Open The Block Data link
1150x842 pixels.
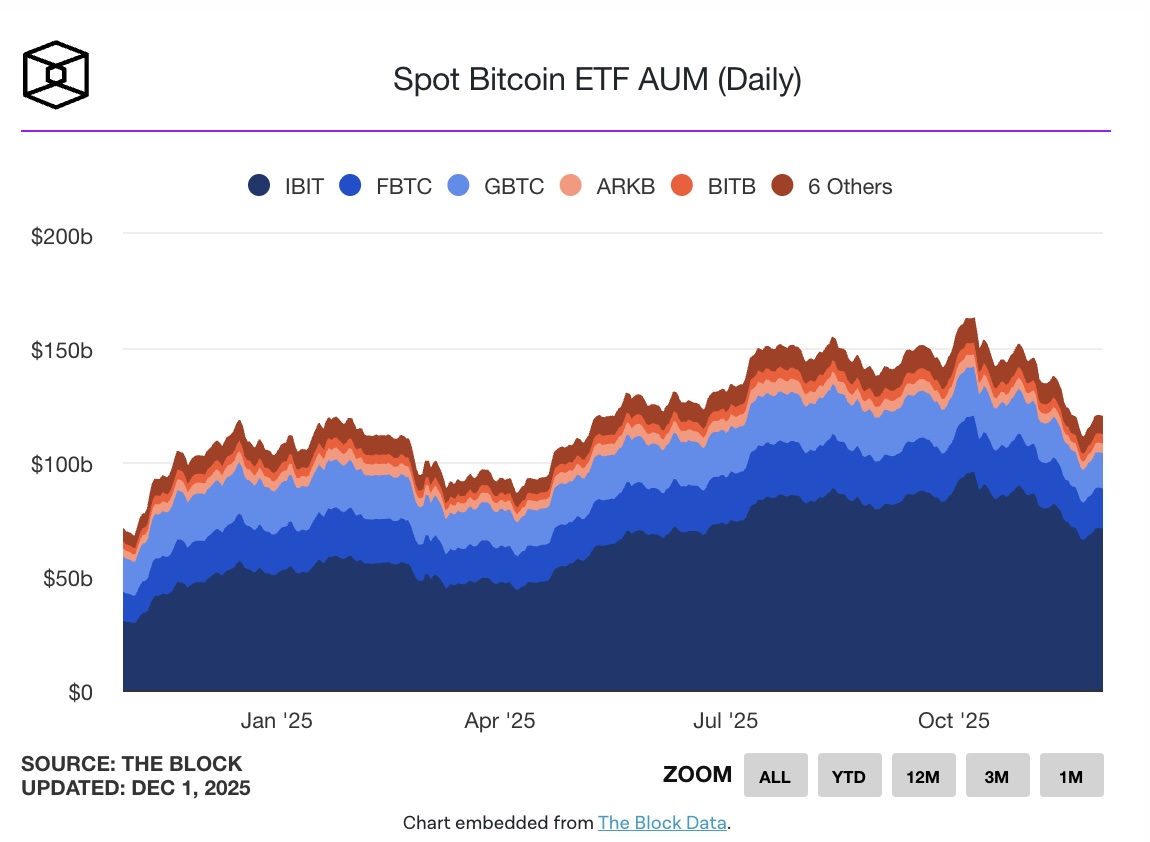pos(662,823)
